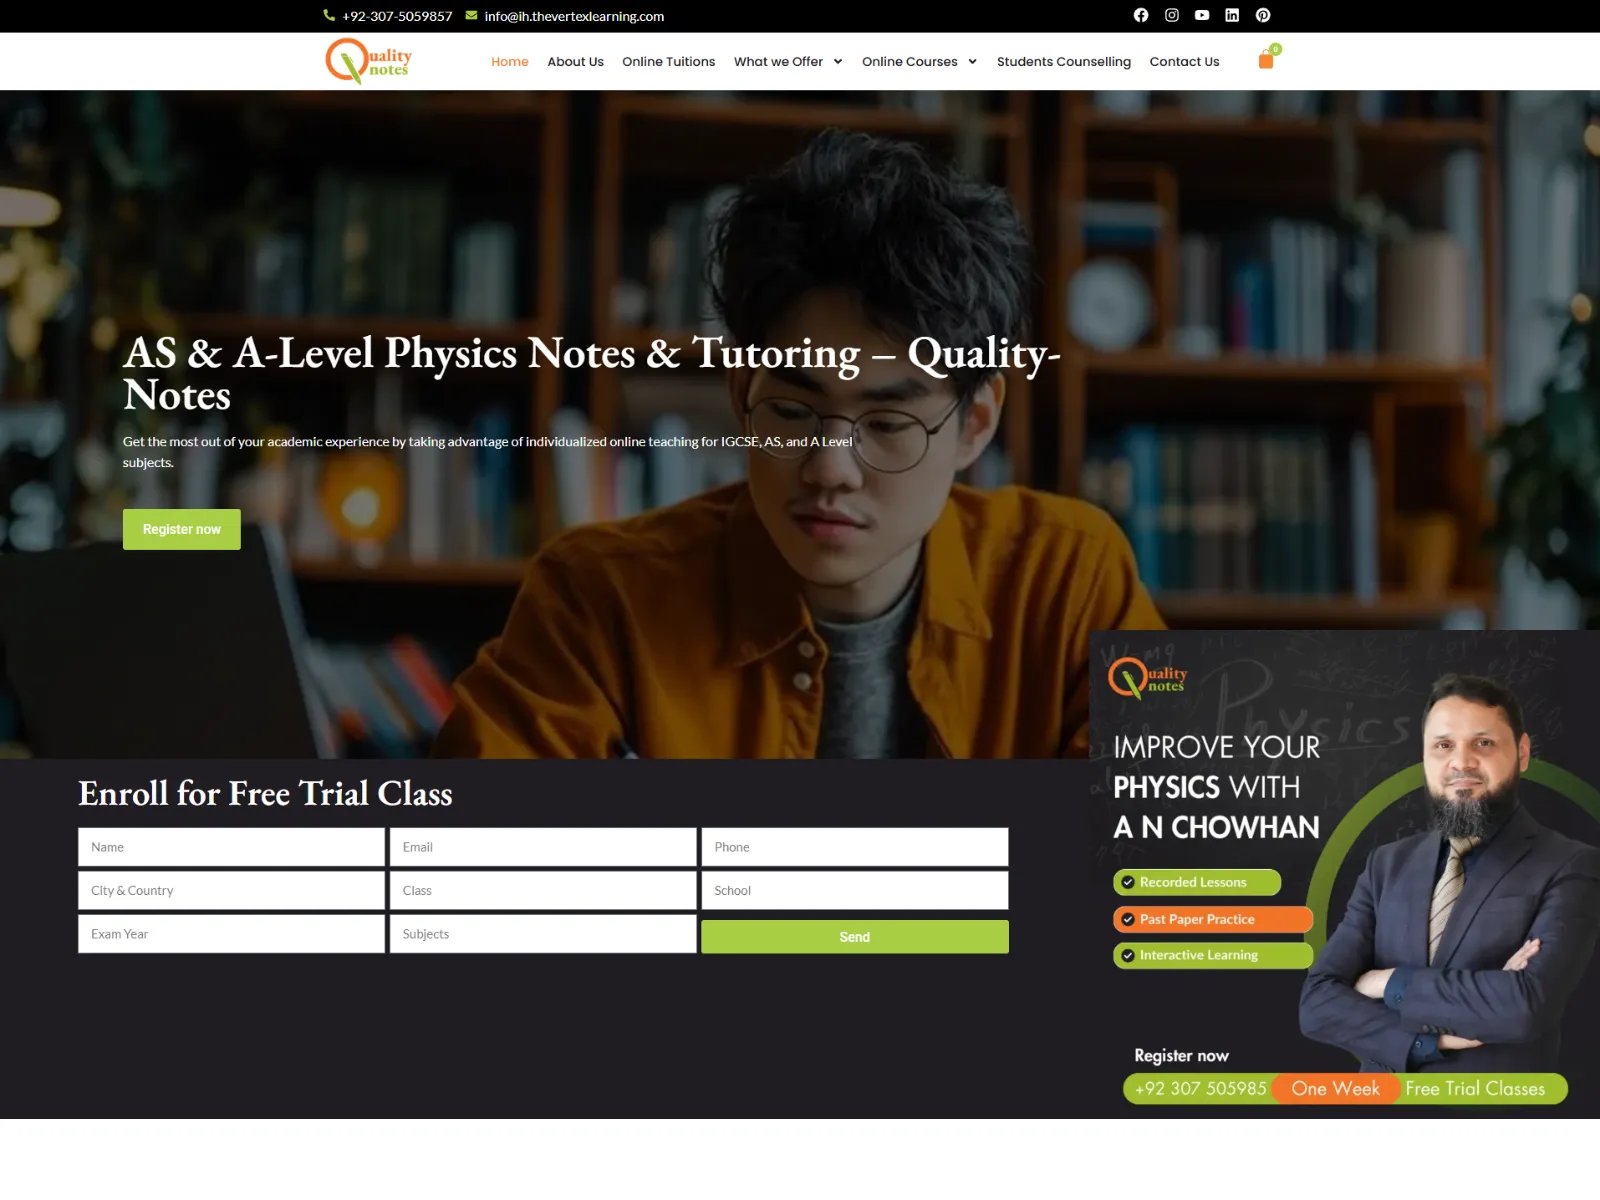Click the phone icon in top bar
Image resolution: width=1600 pixels, height=1200 pixels.
click(x=329, y=15)
